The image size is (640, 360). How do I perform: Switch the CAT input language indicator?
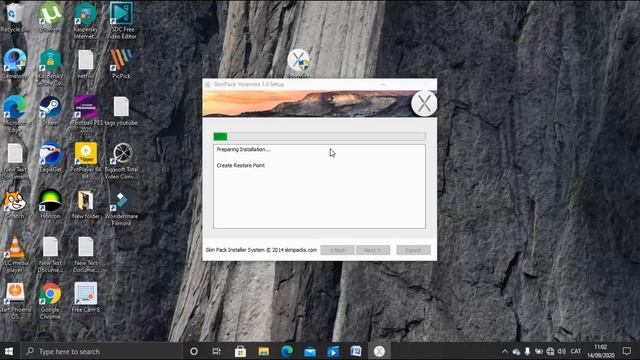click(576, 351)
